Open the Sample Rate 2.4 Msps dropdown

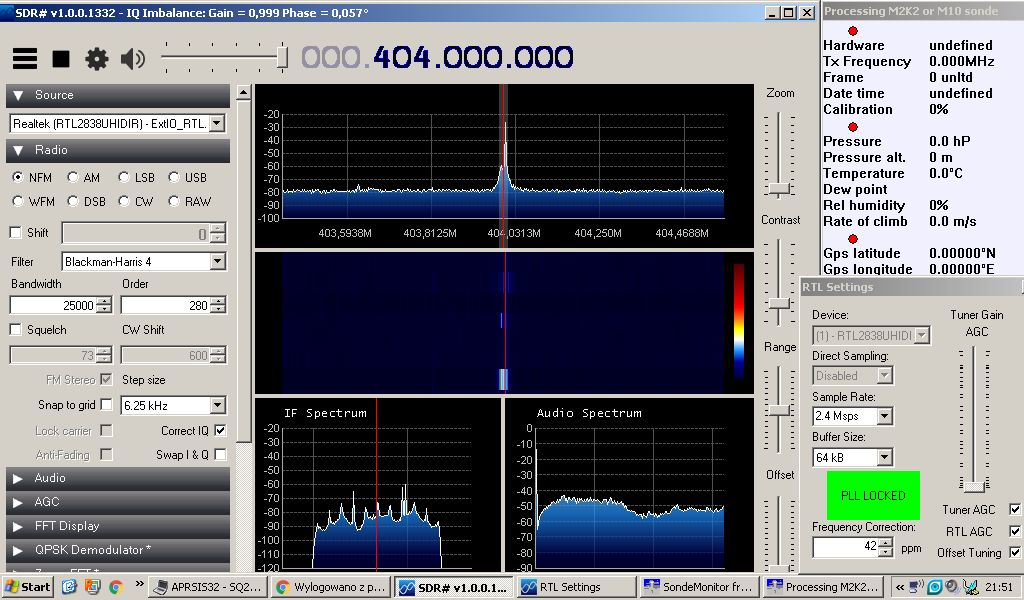point(885,416)
